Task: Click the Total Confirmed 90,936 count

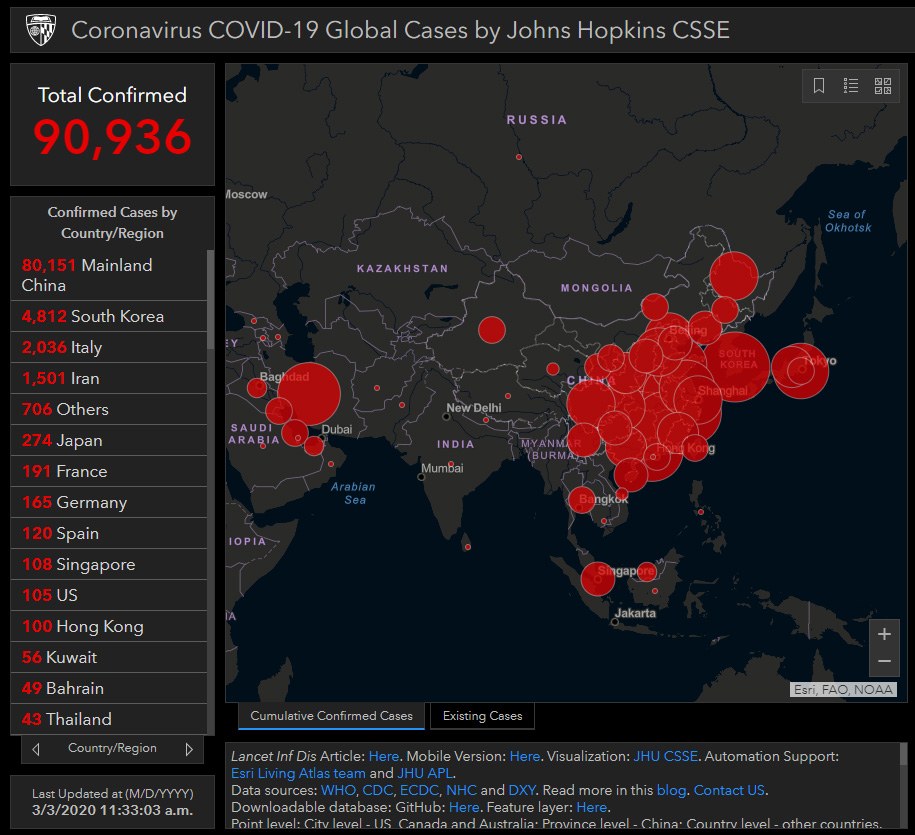Action: tap(112, 137)
